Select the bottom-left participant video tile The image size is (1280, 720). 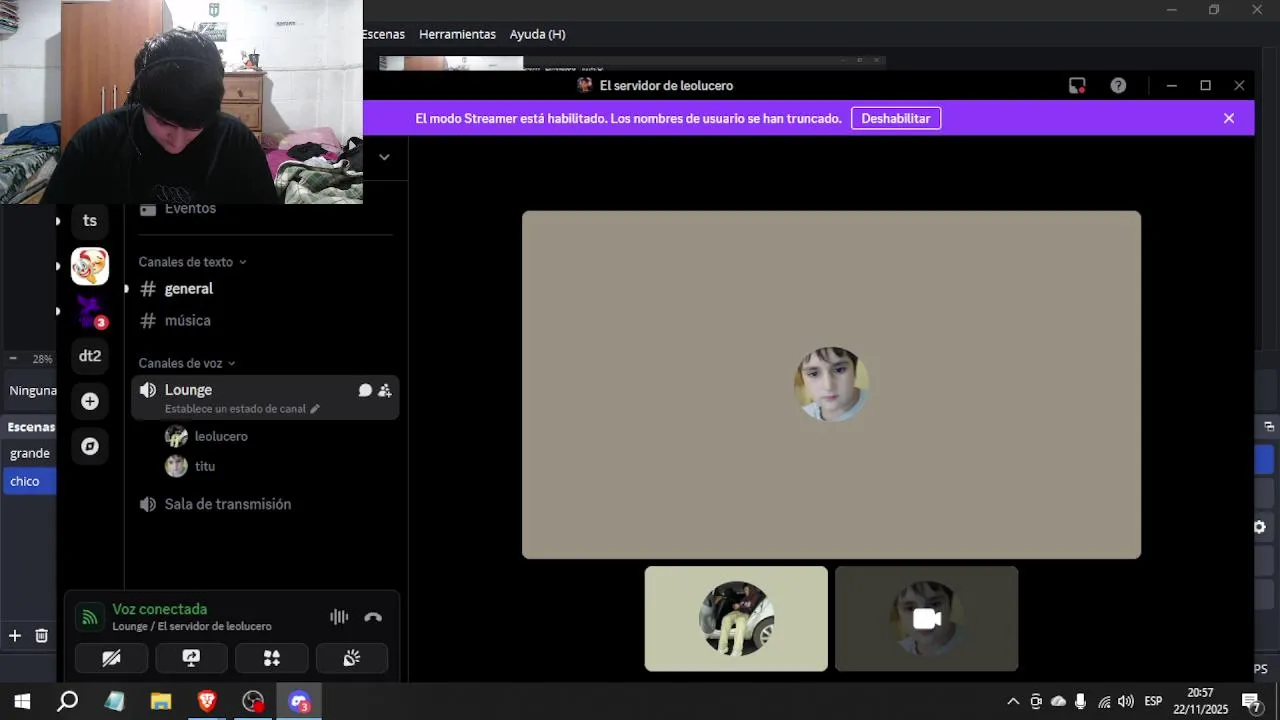pos(736,619)
